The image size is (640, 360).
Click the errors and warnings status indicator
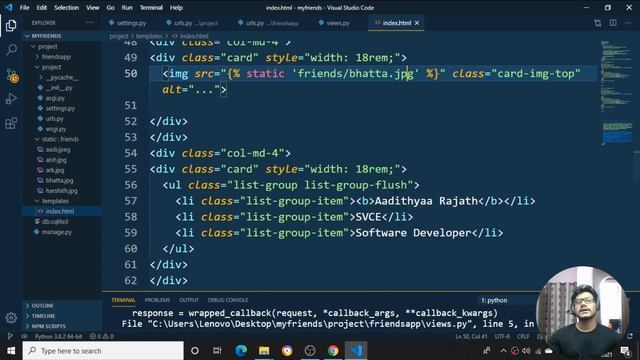[102, 336]
